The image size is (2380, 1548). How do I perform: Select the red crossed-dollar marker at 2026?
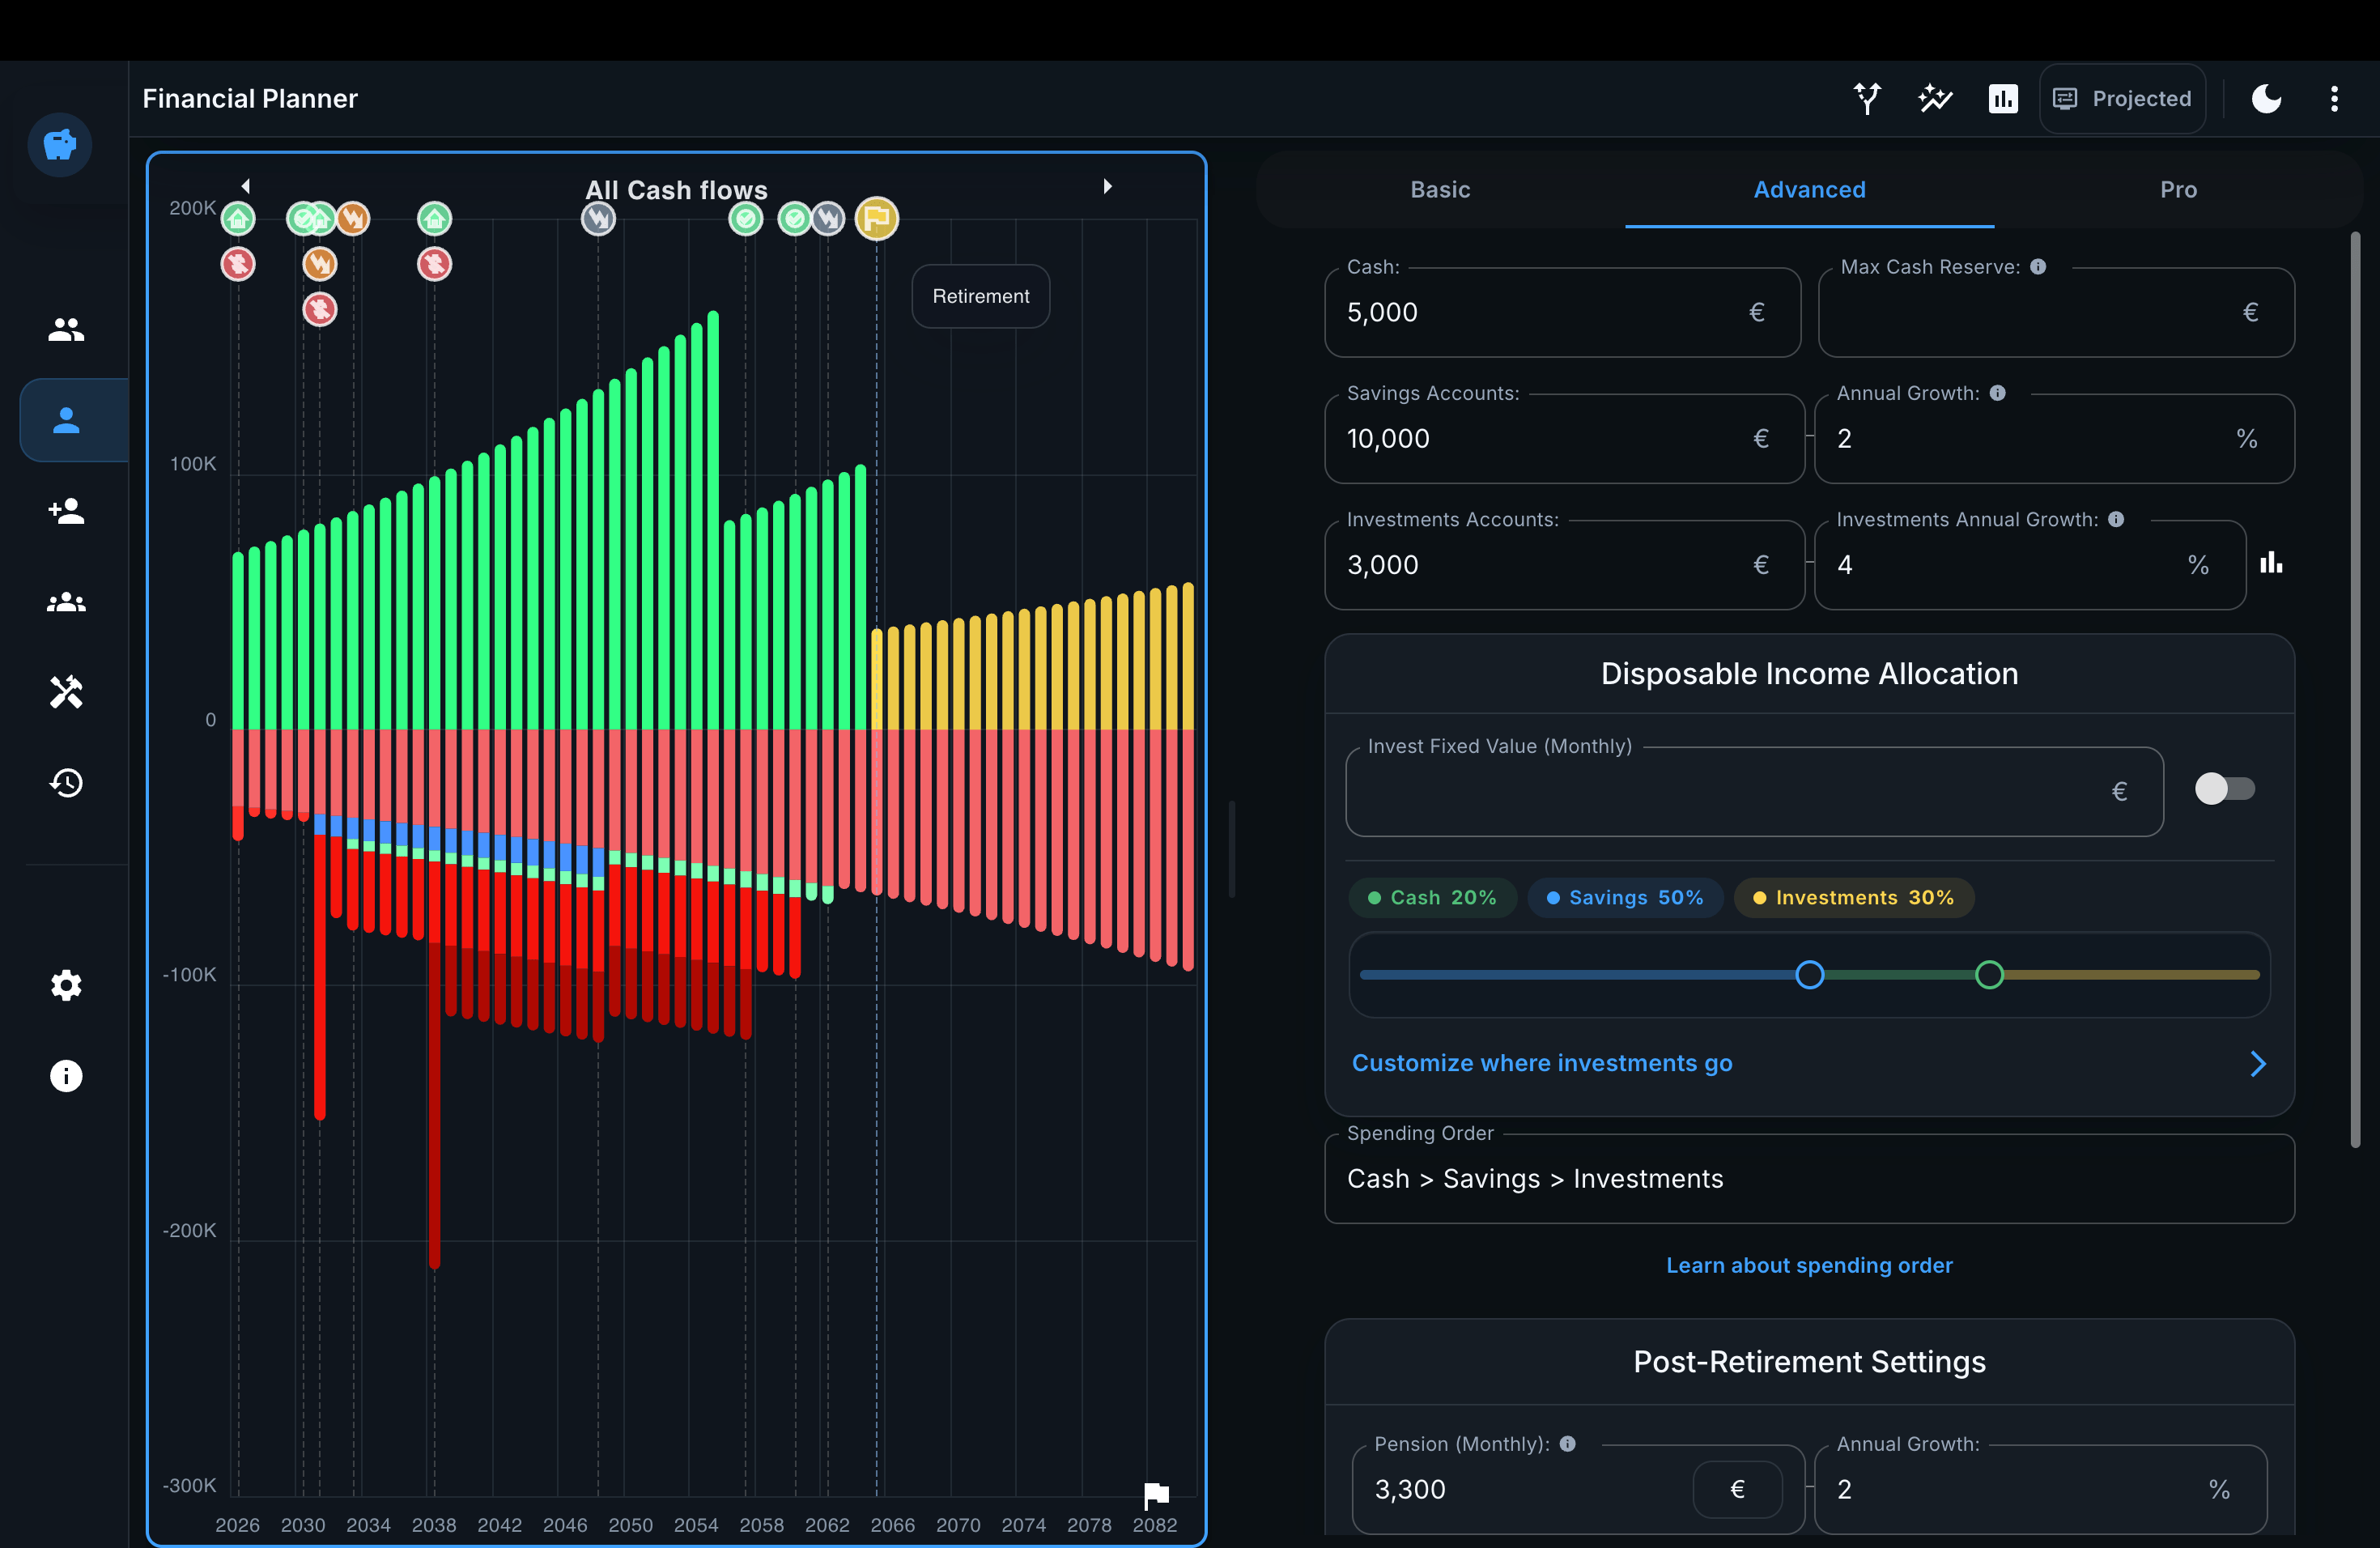(238, 264)
